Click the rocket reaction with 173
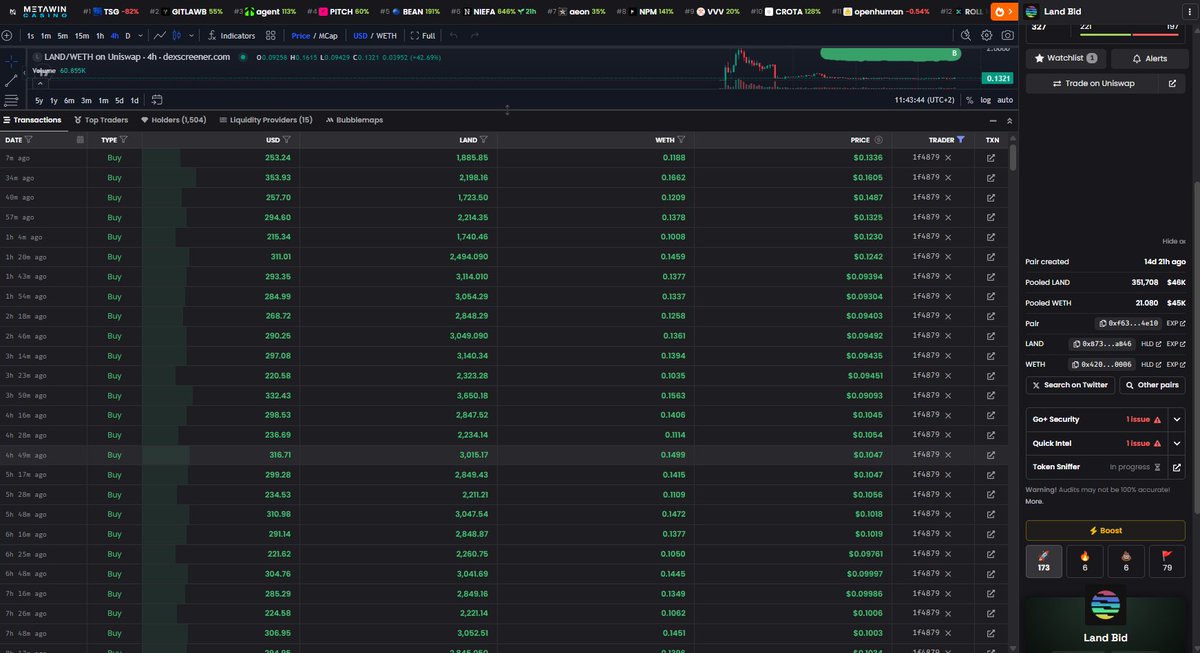 point(1044,560)
